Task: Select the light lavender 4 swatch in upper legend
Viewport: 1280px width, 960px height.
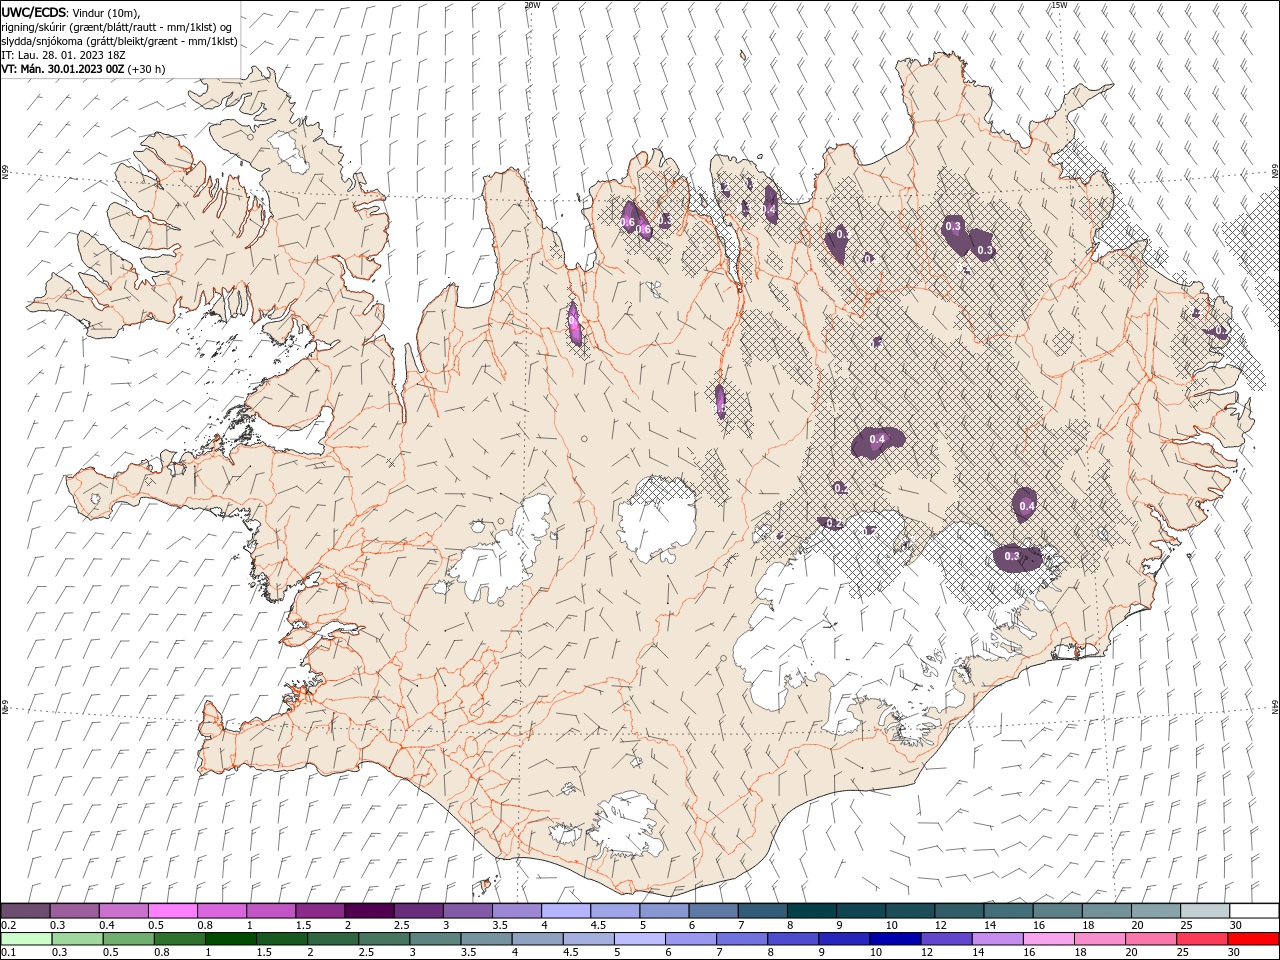Action: point(565,911)
